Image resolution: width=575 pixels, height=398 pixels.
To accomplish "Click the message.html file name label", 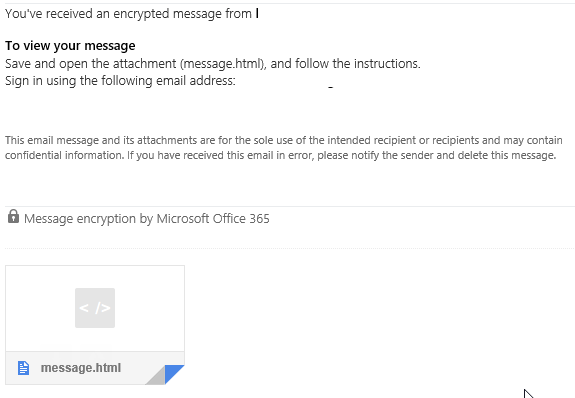I will point(81,368).
